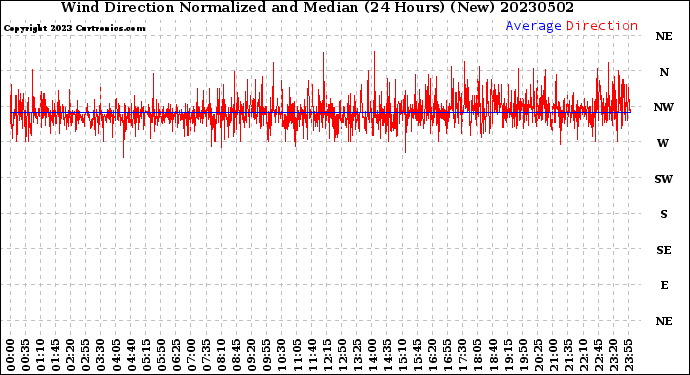Click the 13:25 time axis label
This screenshot has height=375, width=690.
tap(357, 355)
